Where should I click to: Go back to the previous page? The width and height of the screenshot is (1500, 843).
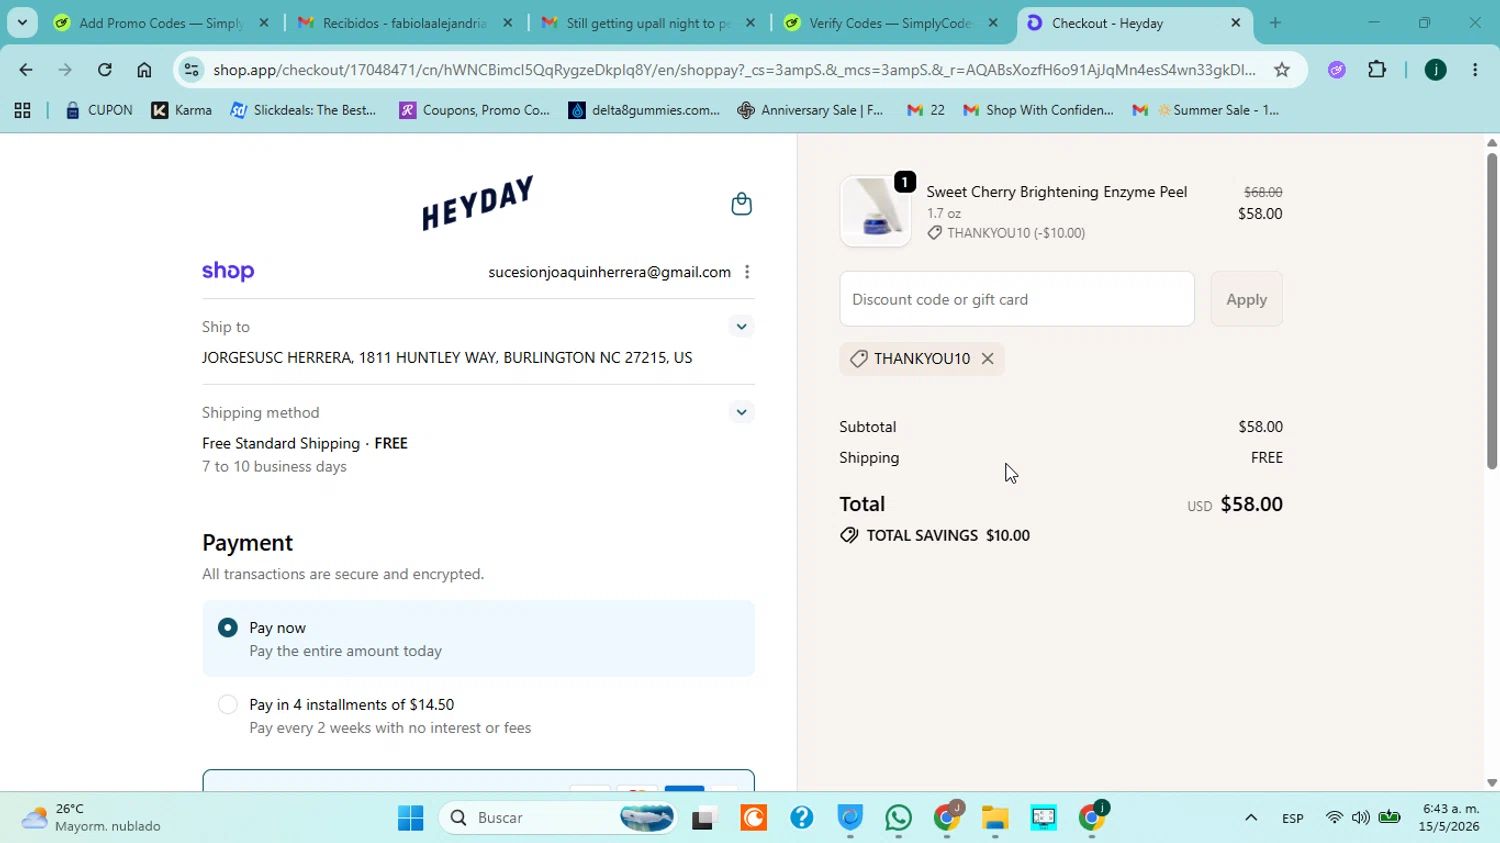click(25, 69)
